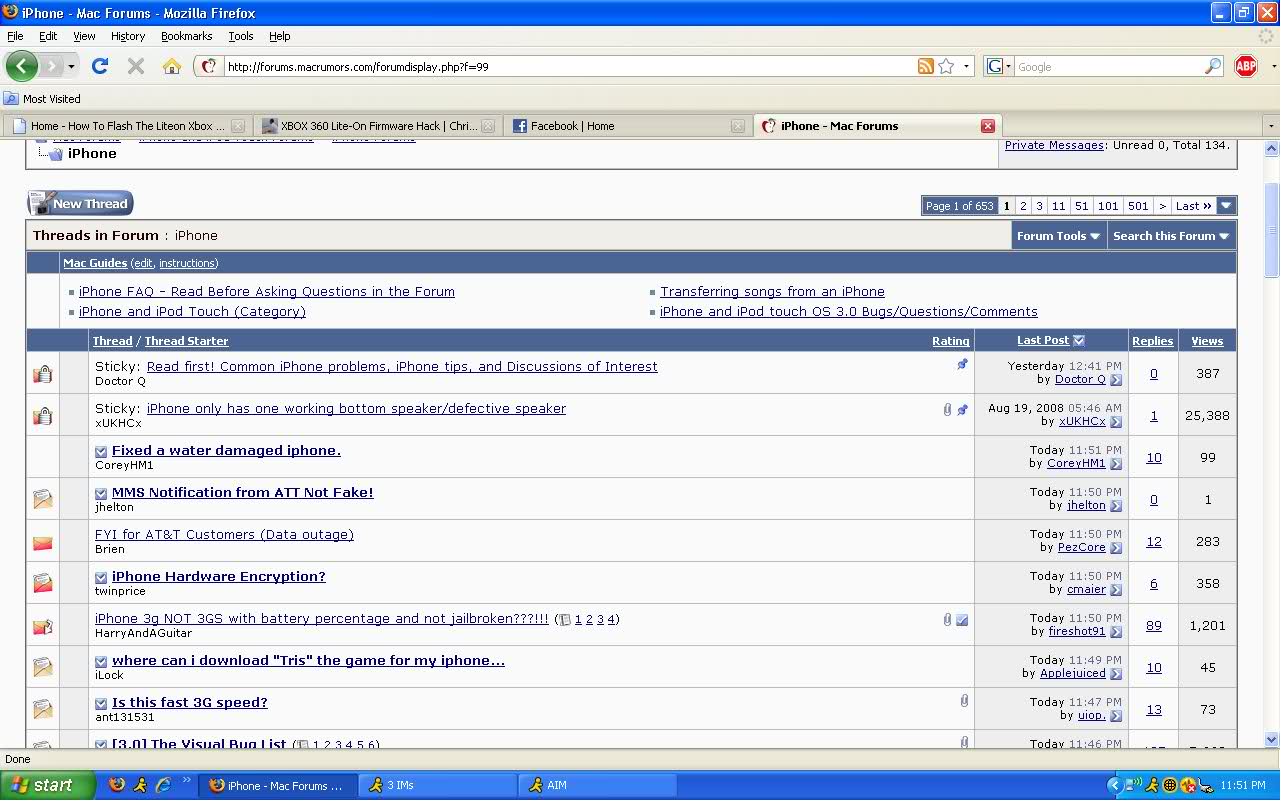
Task: Click the scrollbar up arrow
Action: 1272,148
